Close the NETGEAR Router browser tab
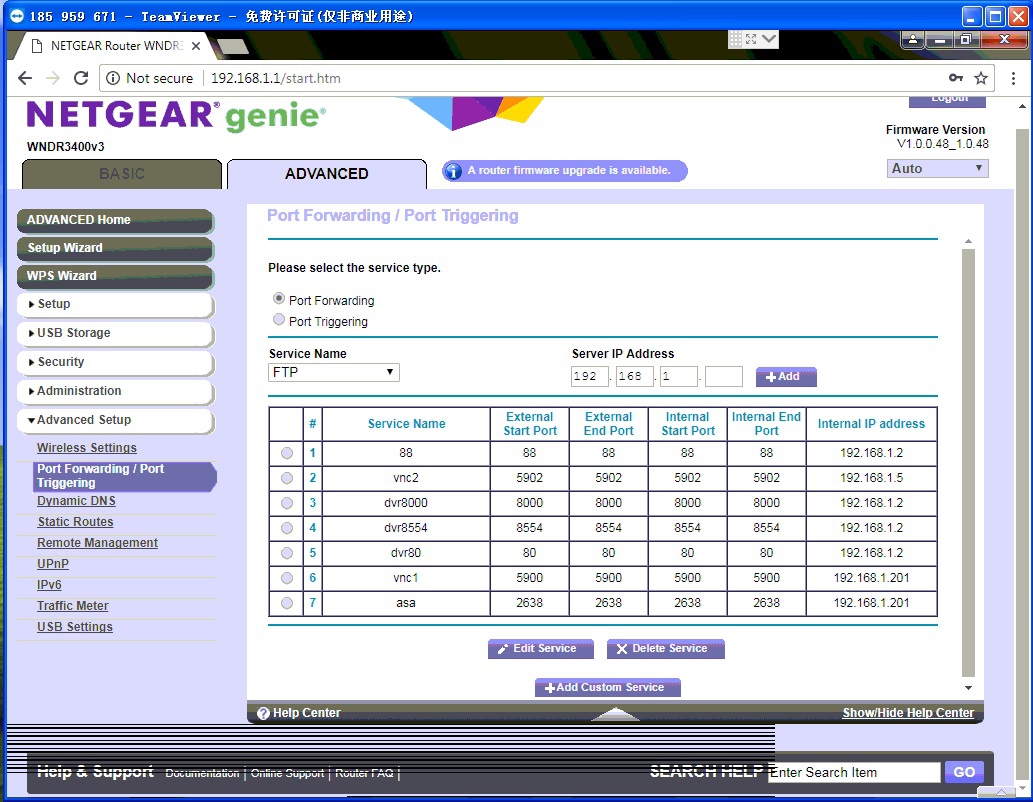This screenshot has height=802, width=1033. point(196,46)
